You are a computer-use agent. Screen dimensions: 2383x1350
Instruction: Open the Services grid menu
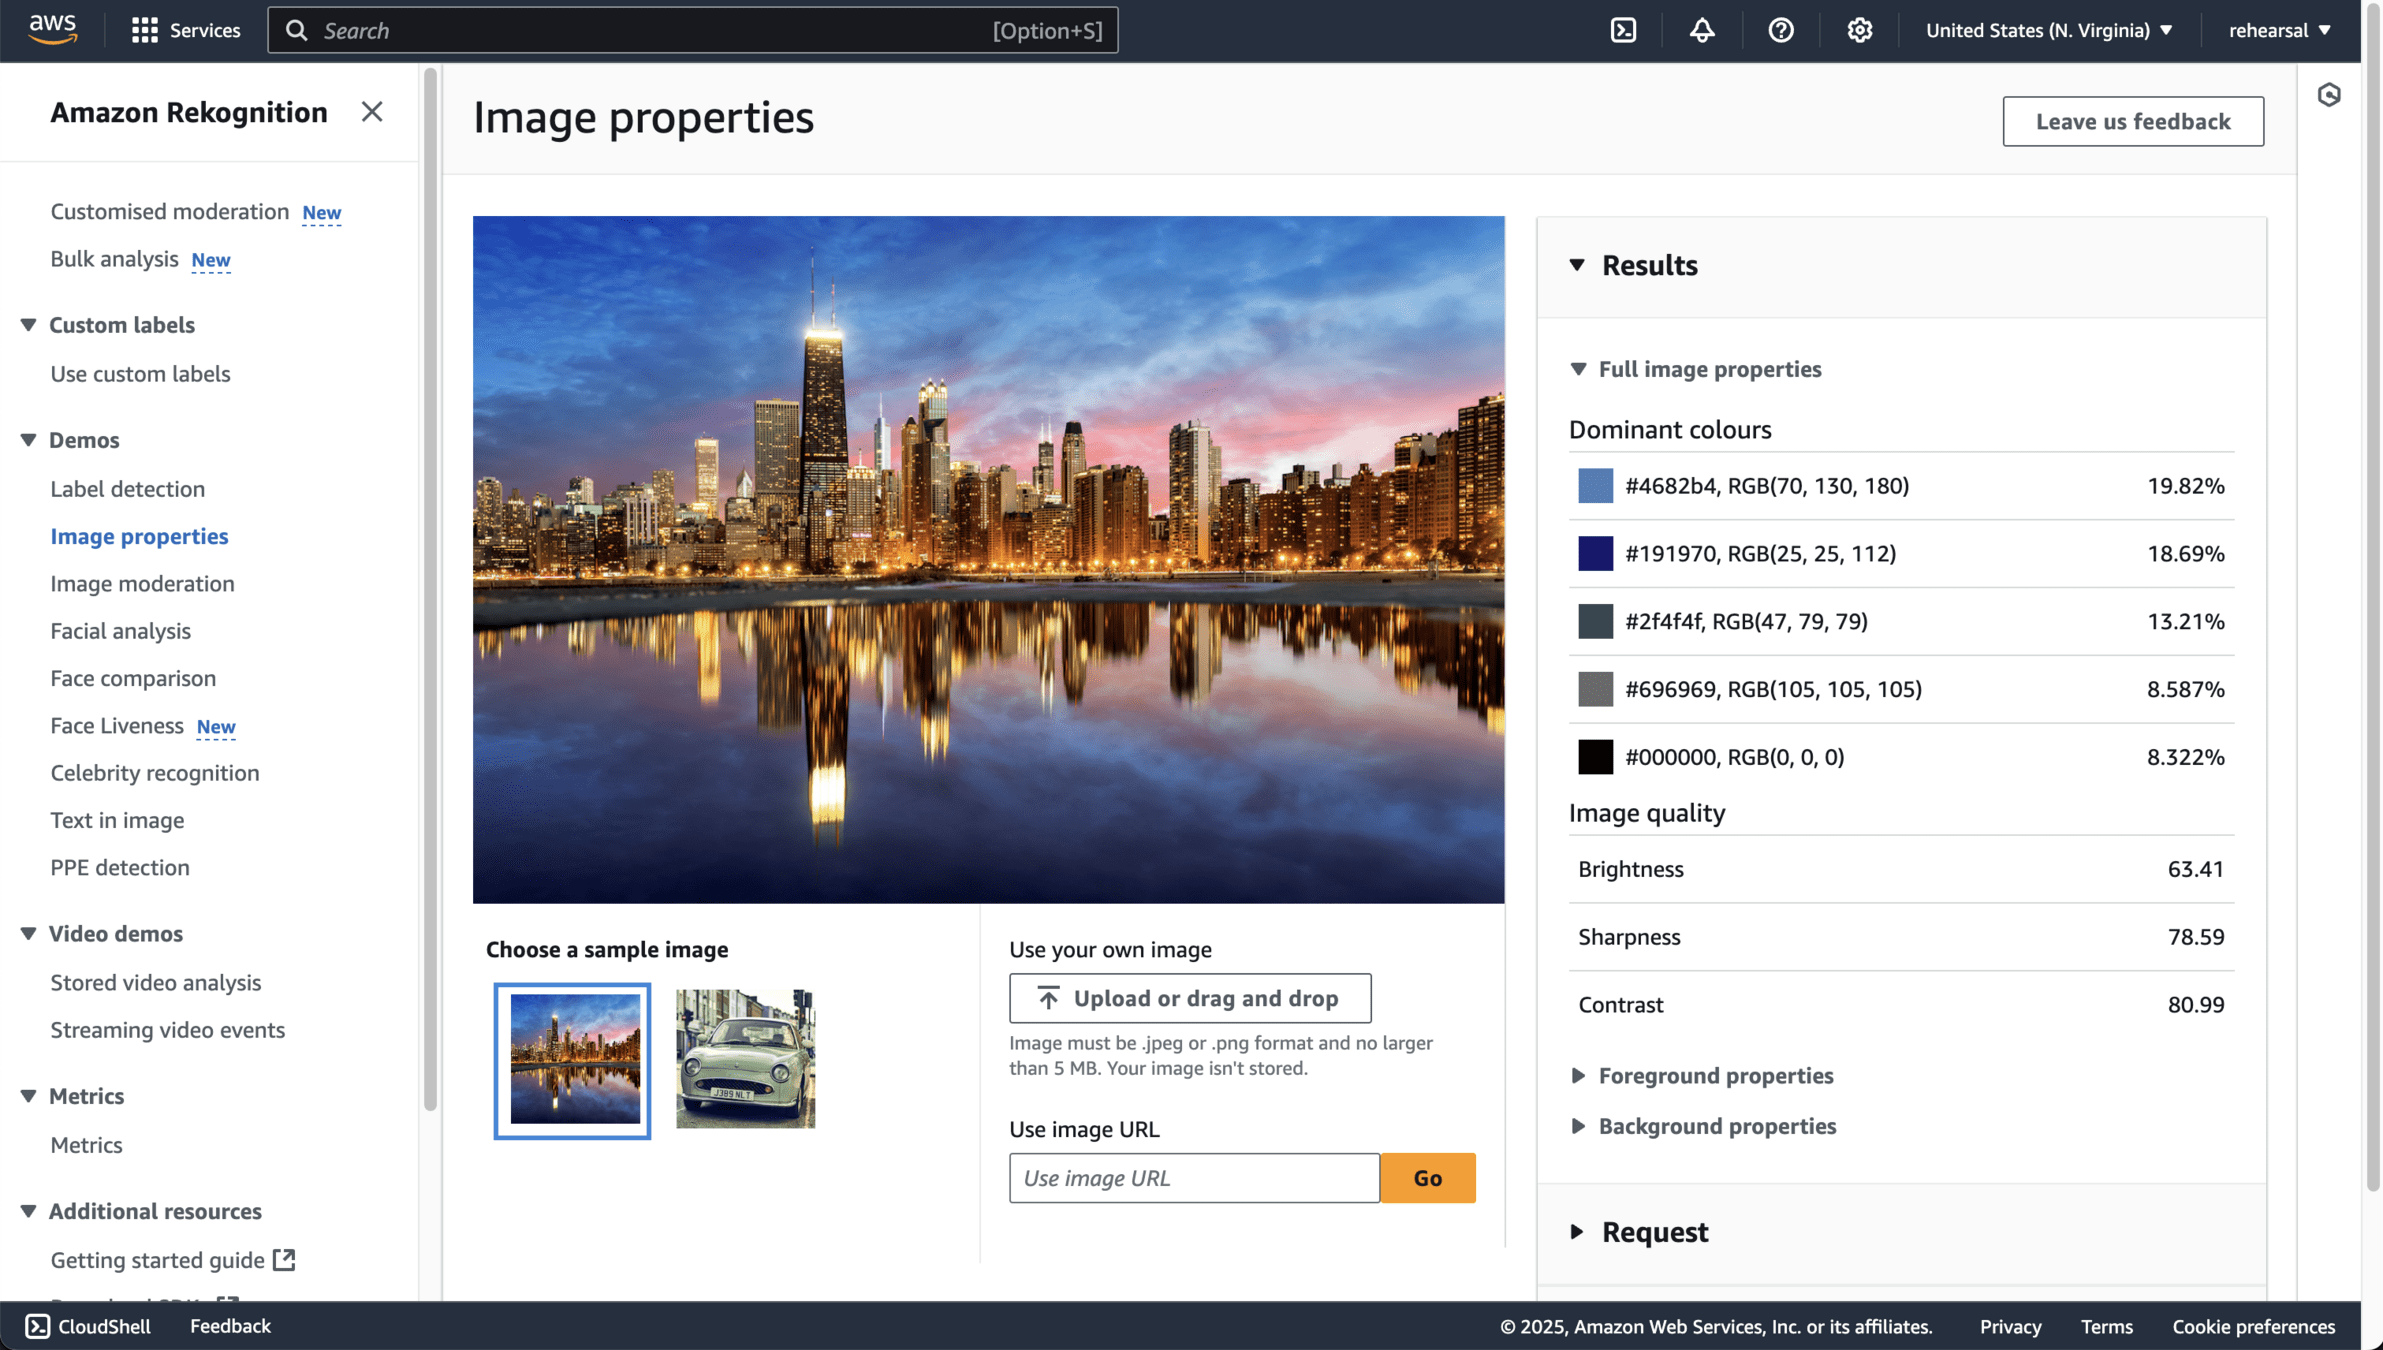tap(145, 30)
